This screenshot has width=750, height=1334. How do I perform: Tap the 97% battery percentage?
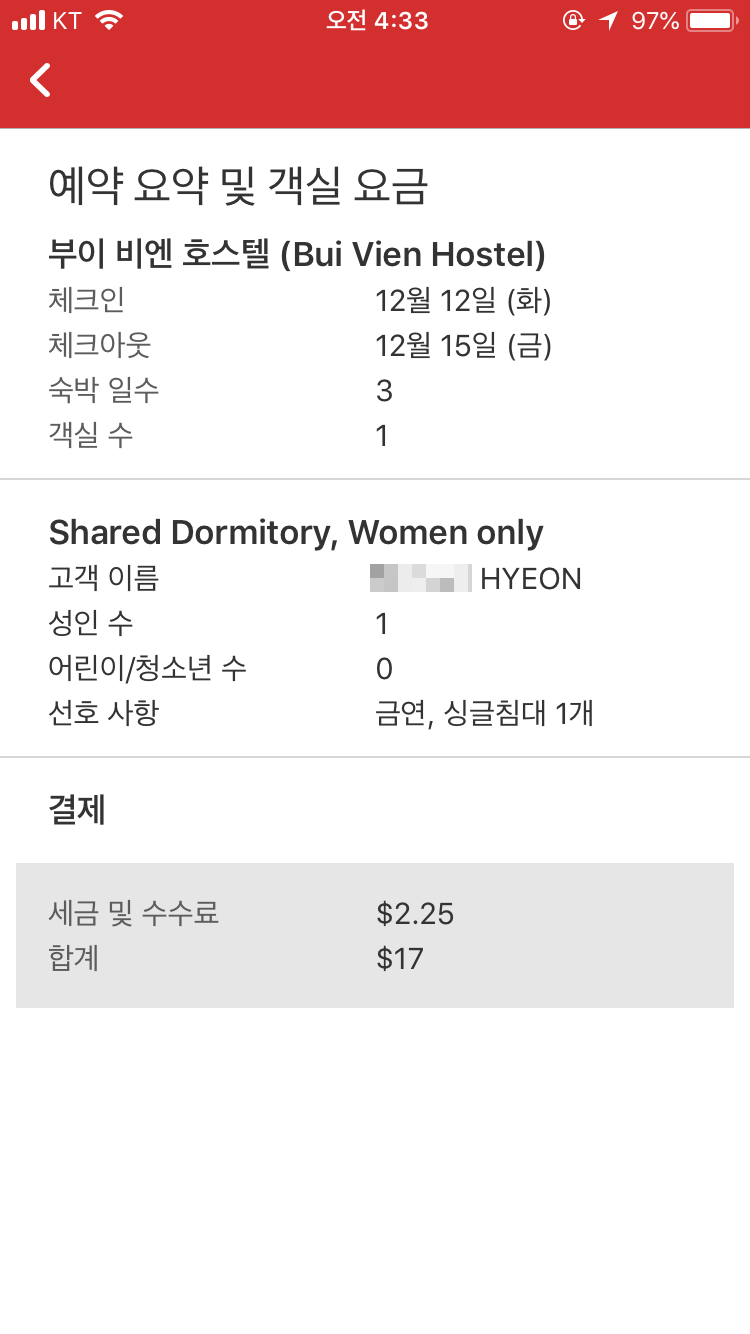point(655,21)
